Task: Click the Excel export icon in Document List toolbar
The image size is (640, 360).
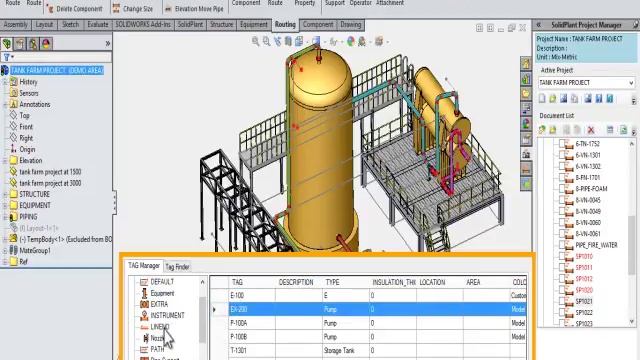Action: coord(623,130)
